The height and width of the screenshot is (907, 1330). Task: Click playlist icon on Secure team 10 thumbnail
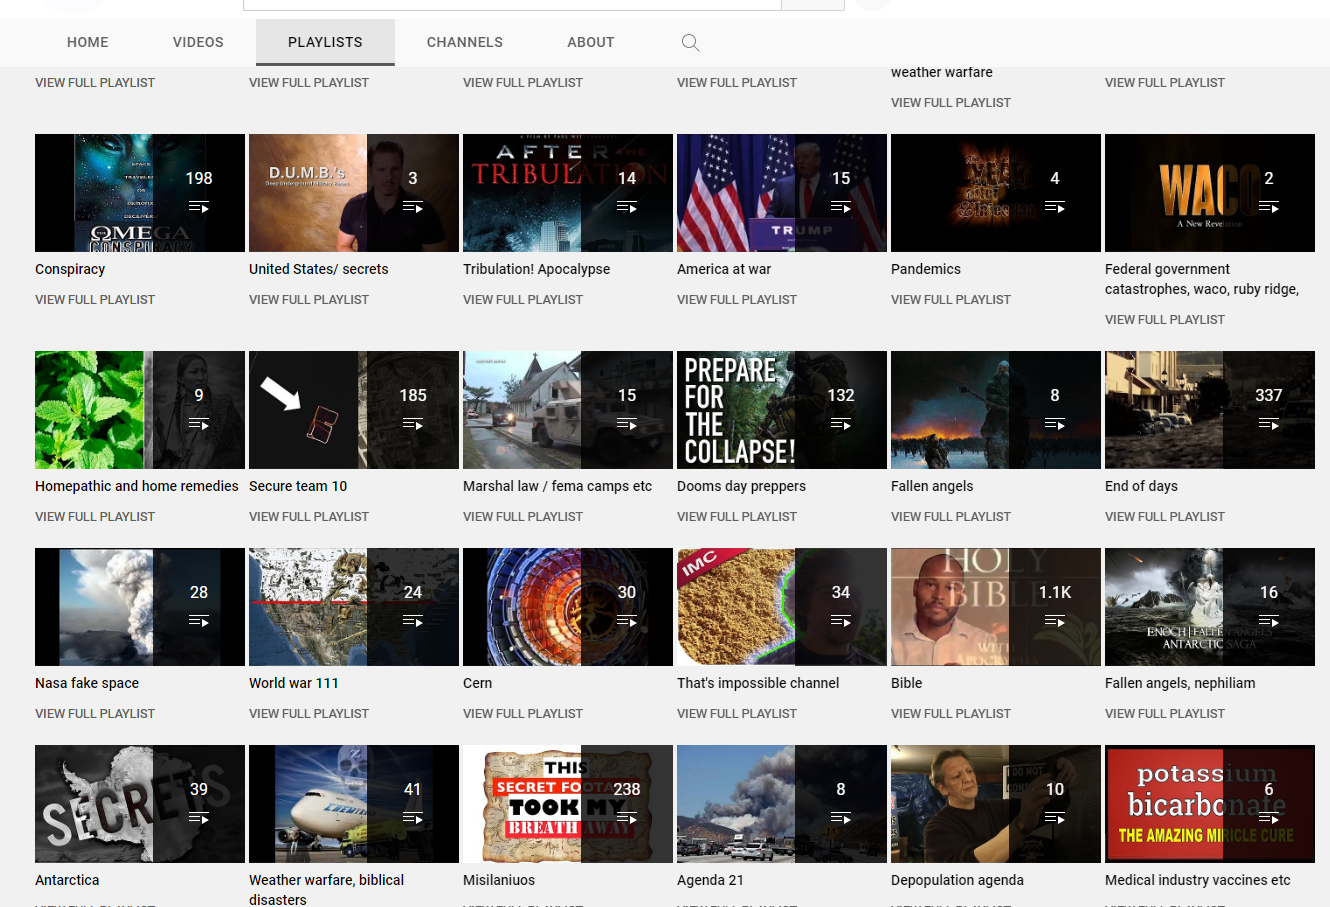[x=412, y=424]
